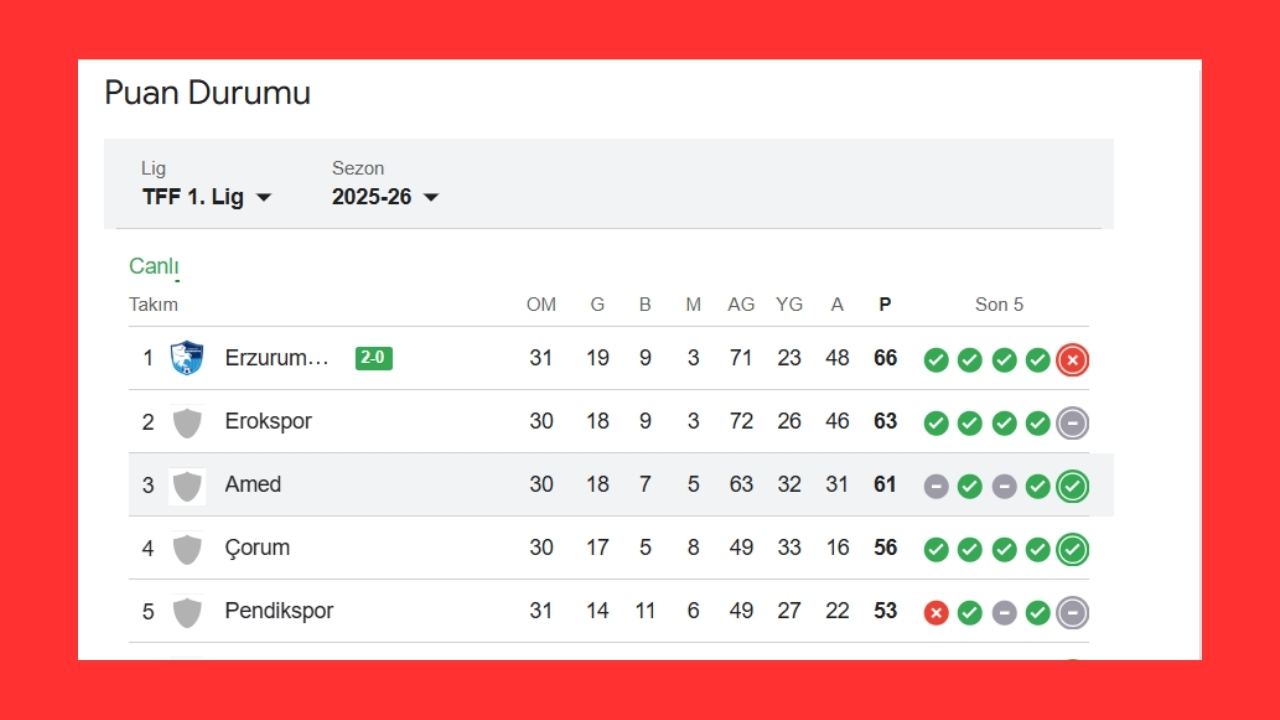The height and width of the screenshot is (720, 1280).
Task: Click Pendikspor's red loss icon in Son 5
Action: click(936, 613)
